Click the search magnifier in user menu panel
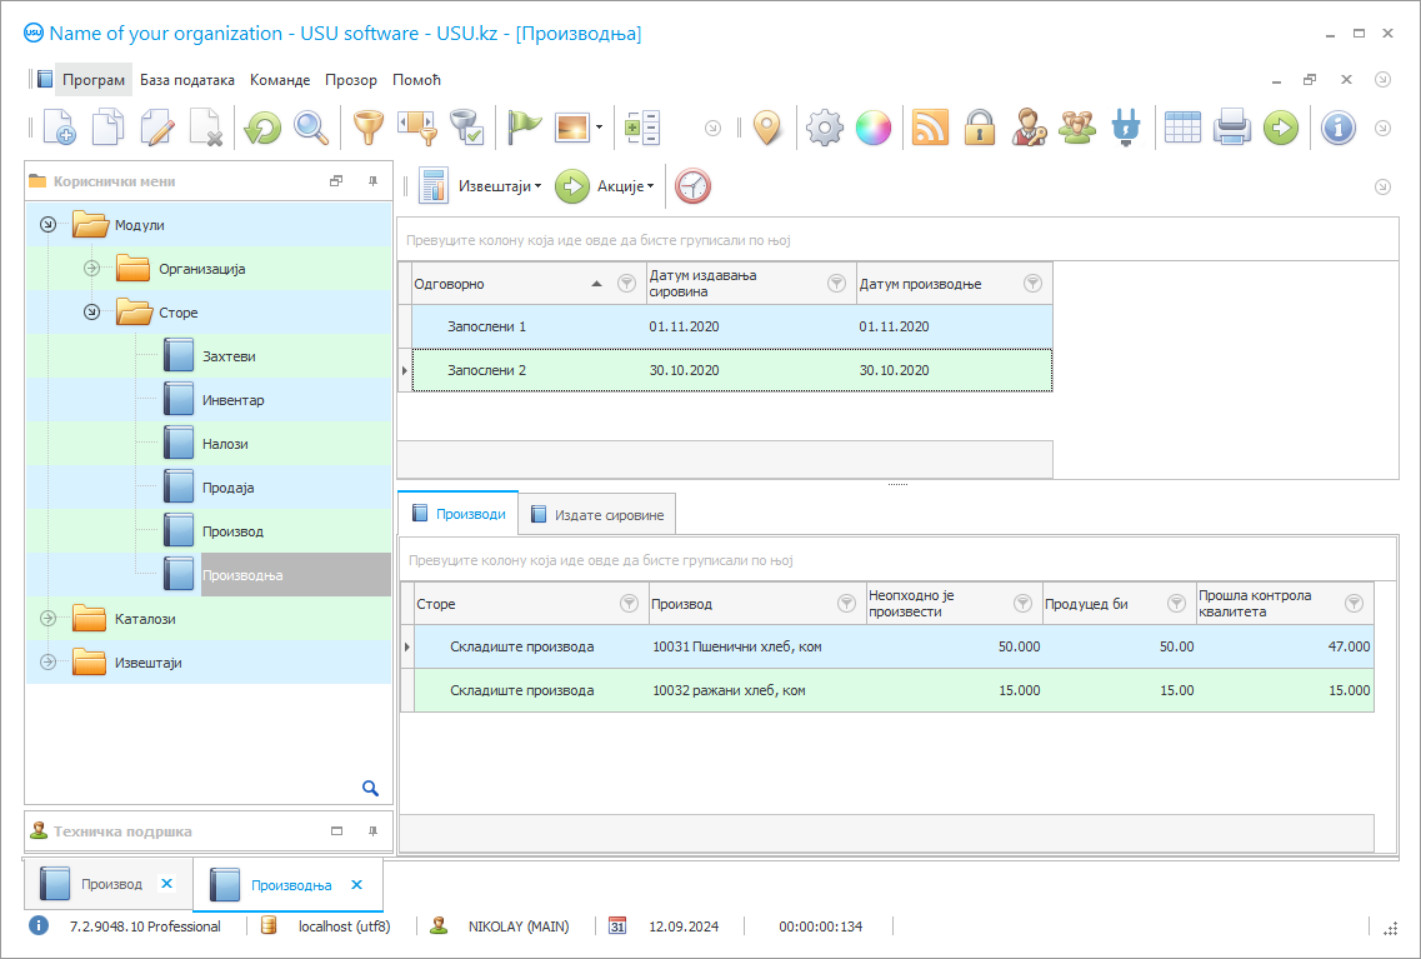Image resolution: width=1421 pixels, height=959 pixels. (x=370, y=788)
